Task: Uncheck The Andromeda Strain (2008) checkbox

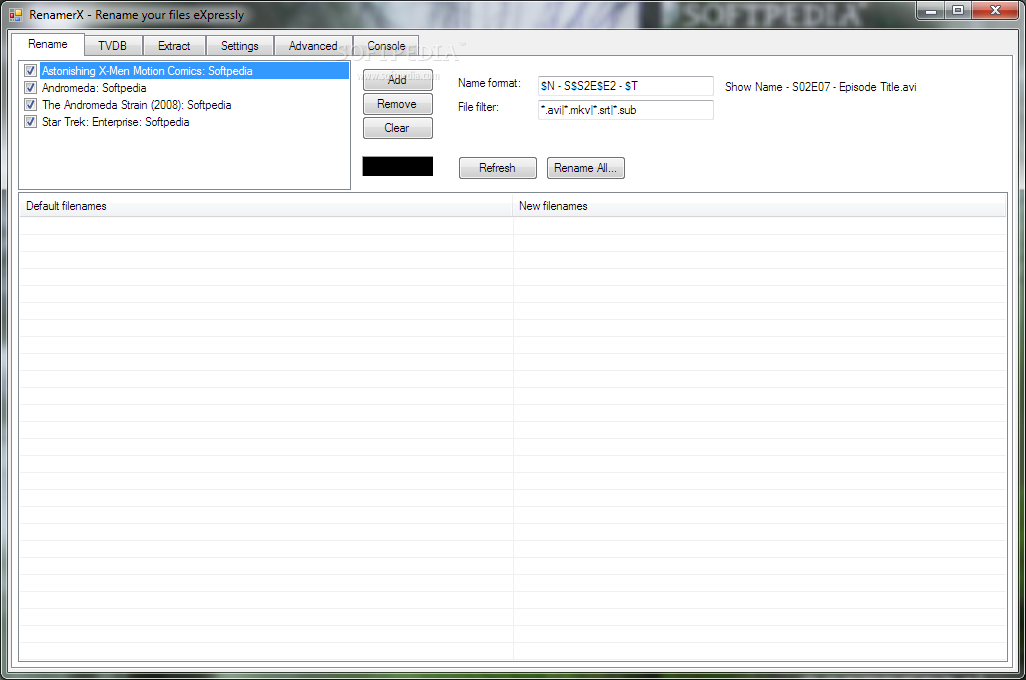Action: click(30, 105)
